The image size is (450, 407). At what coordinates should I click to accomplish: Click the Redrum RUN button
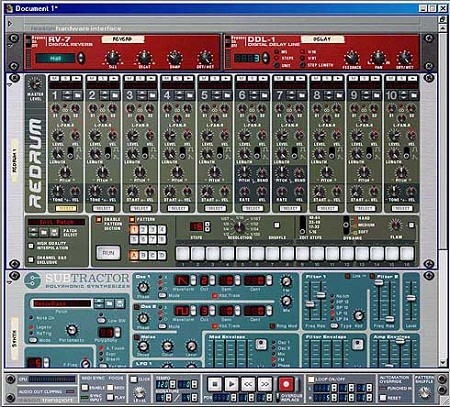(108, 253)
